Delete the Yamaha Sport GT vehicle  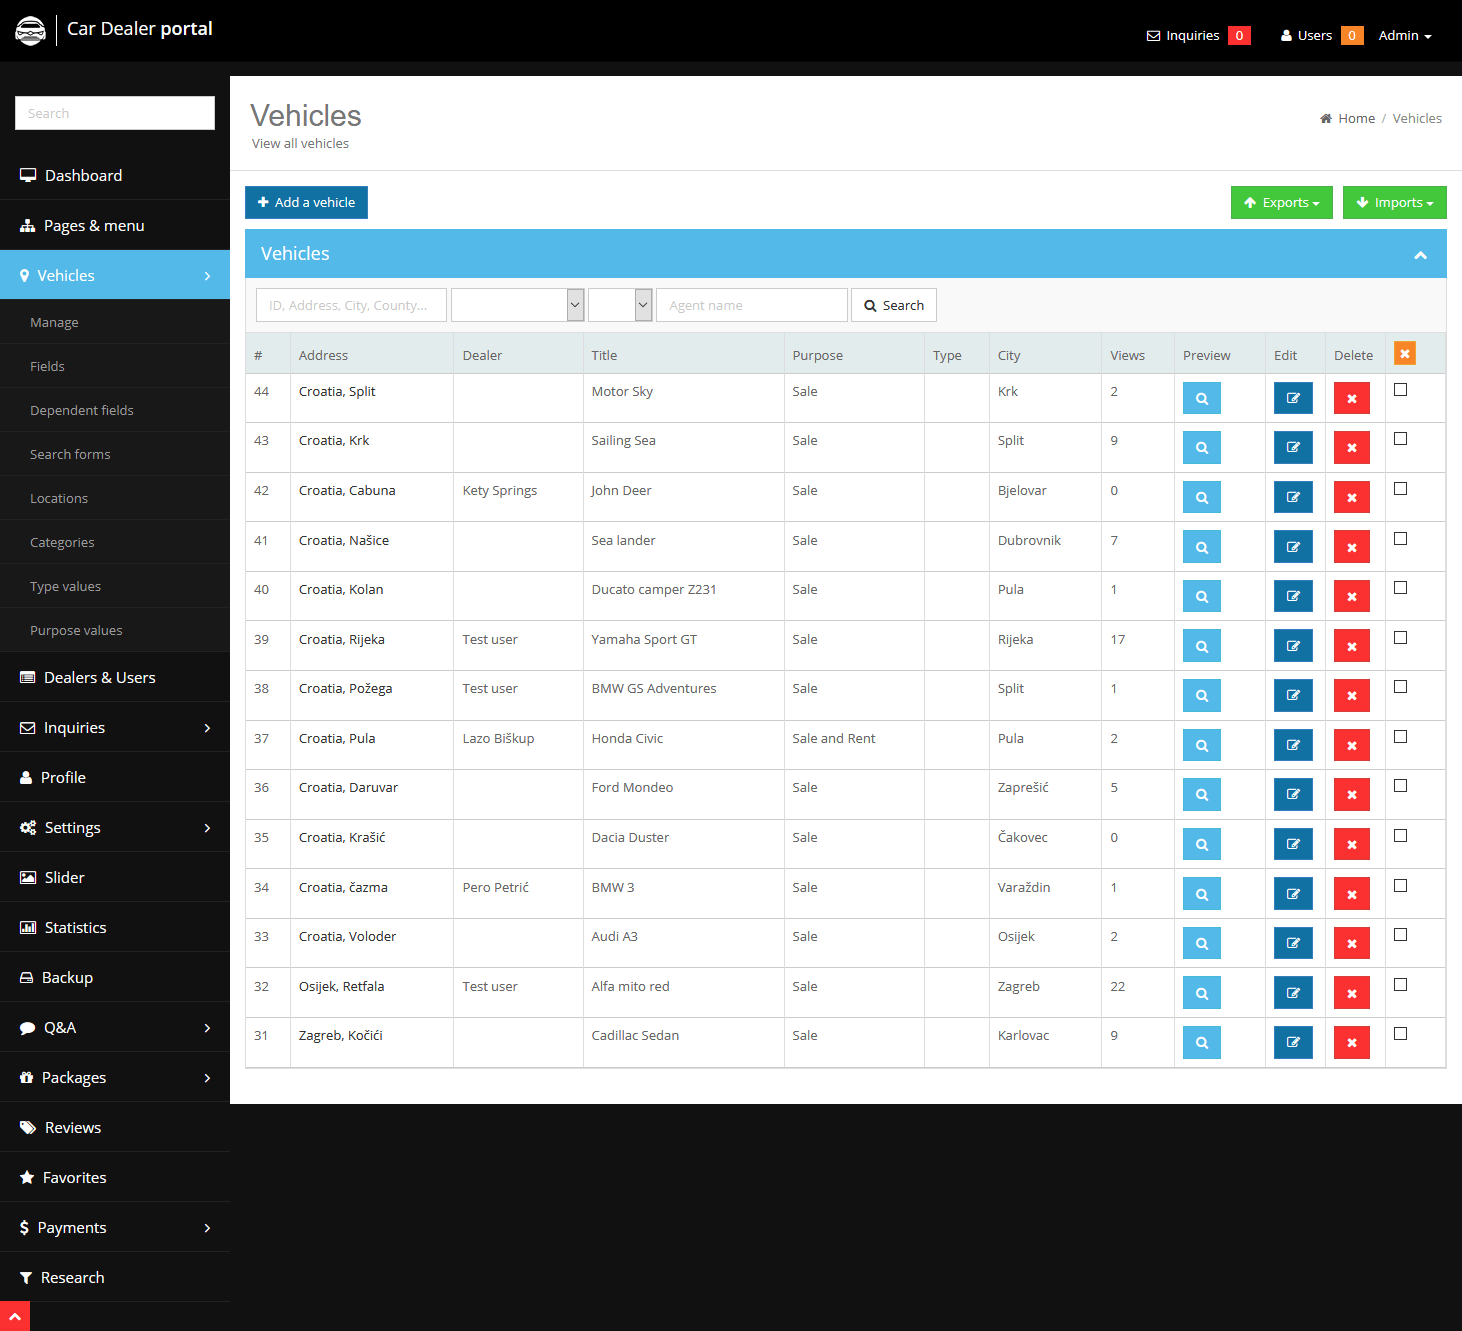click(x=1351, y=645)
